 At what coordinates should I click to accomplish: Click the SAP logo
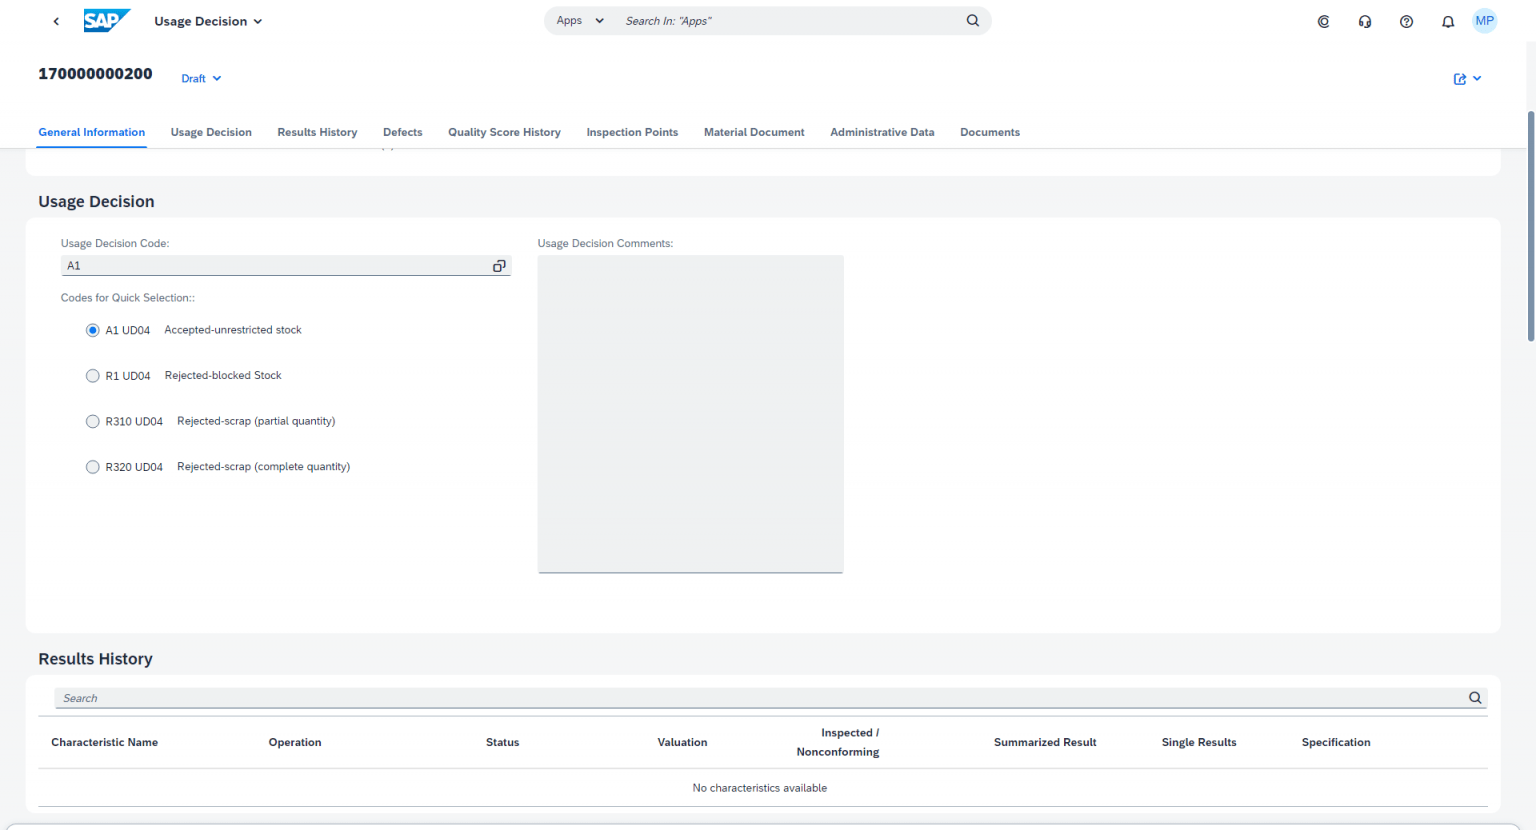pyautogui.click(x=107, y=19)
